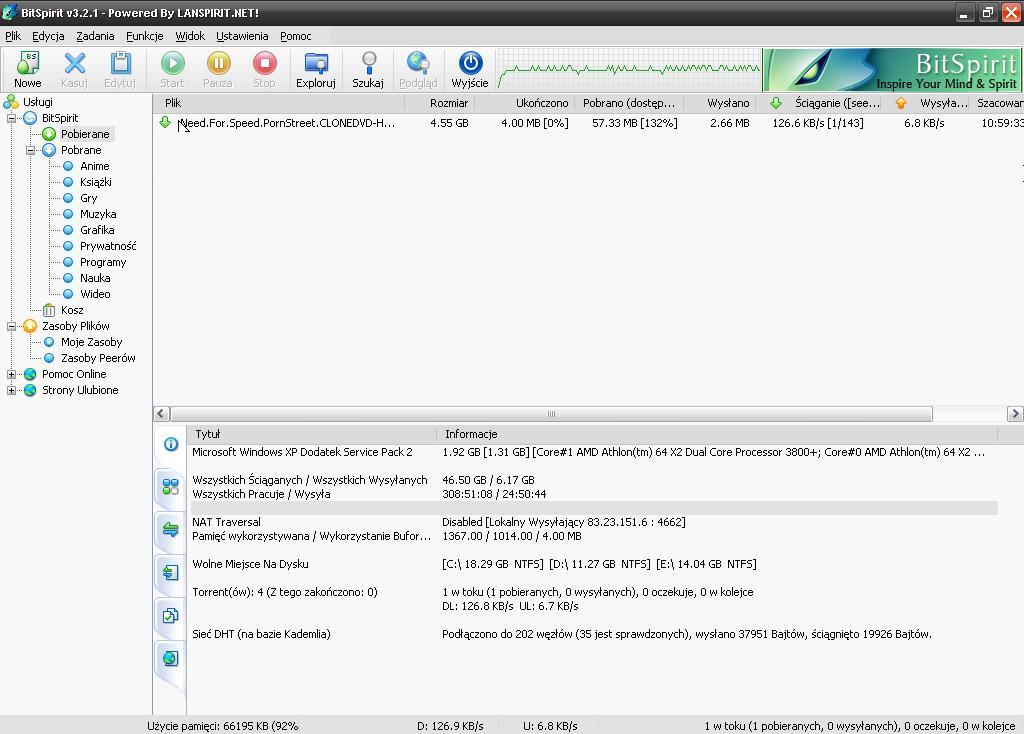Screen dimensions: 1024x734
Task: Select Usługi root tree node
Action: (38, 102)
